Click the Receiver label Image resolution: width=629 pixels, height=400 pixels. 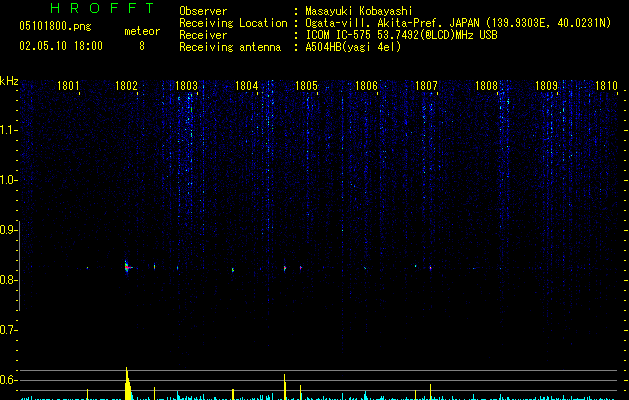203,35
